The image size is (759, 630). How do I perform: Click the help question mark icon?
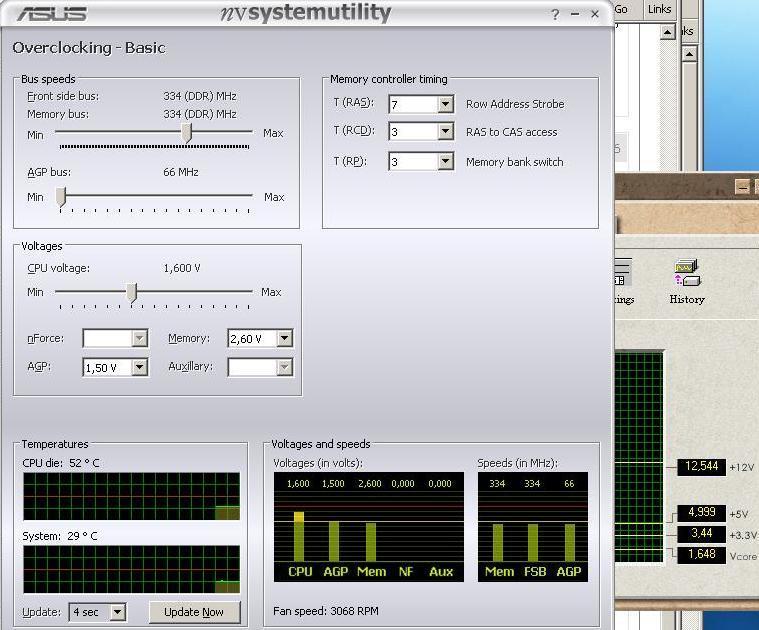(x=555, y=15)
